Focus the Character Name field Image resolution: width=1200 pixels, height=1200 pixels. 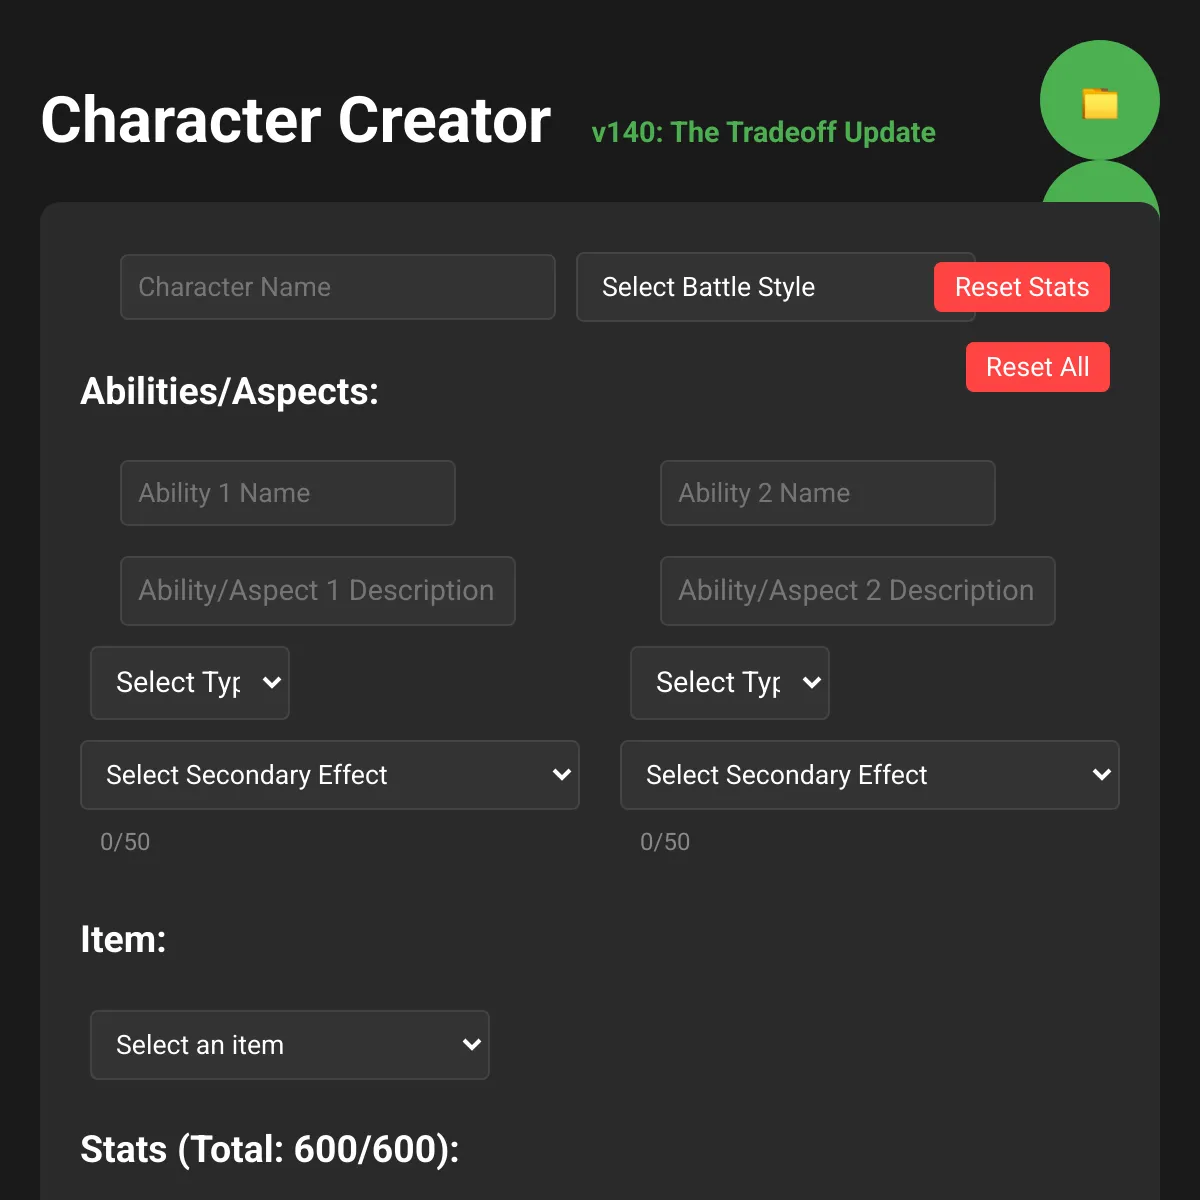coord(338,287)
